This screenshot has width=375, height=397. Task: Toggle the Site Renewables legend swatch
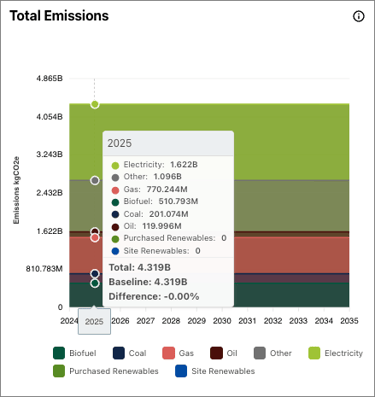point(181,371)
